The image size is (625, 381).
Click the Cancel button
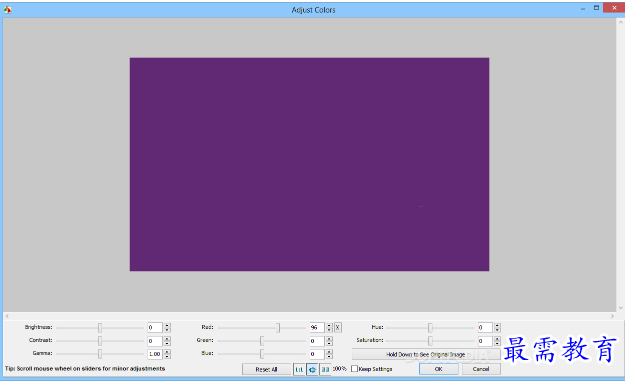[481, 369]
